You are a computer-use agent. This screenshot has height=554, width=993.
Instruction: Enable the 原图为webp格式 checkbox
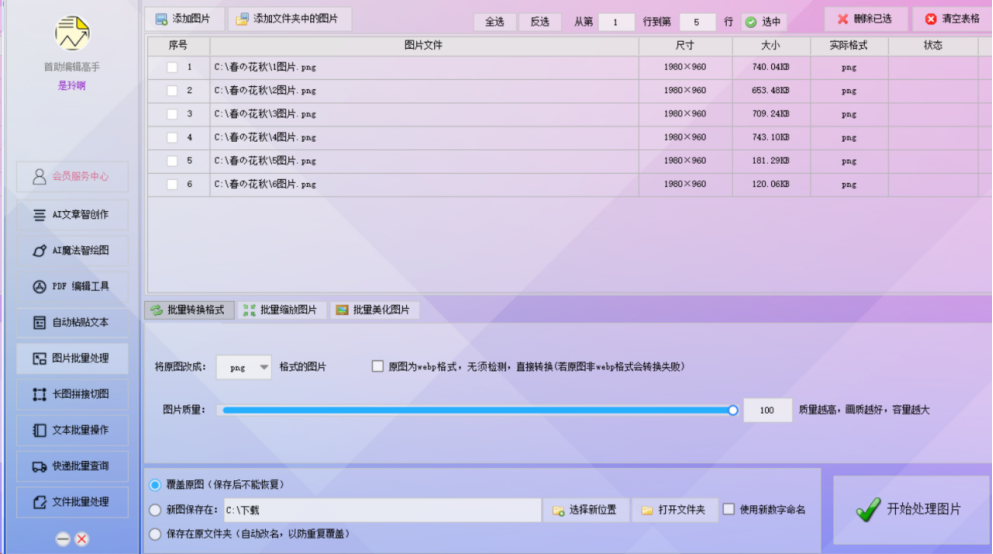pyautogui.click(x=377, y=367)
